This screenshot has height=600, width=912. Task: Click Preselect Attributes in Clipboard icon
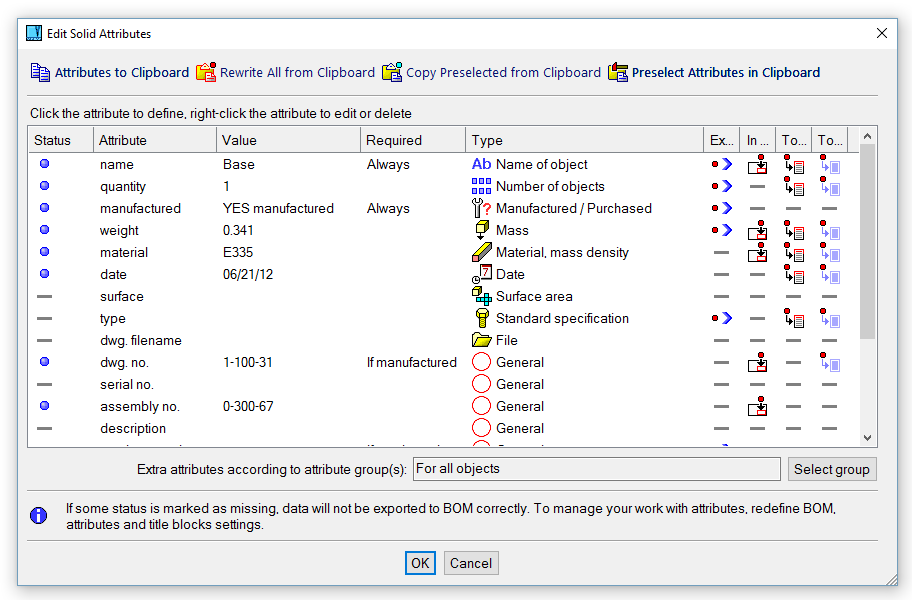[x=618, y=72]
